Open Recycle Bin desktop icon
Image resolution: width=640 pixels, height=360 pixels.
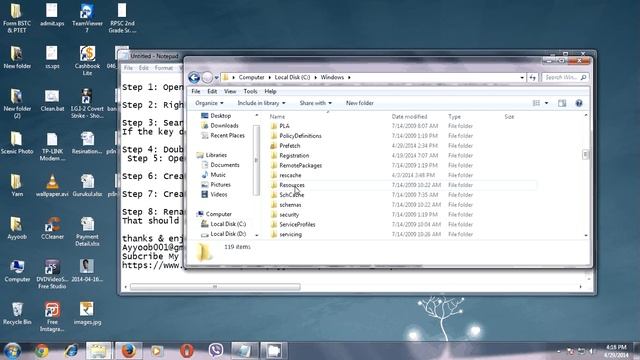[x=17, y=313]
